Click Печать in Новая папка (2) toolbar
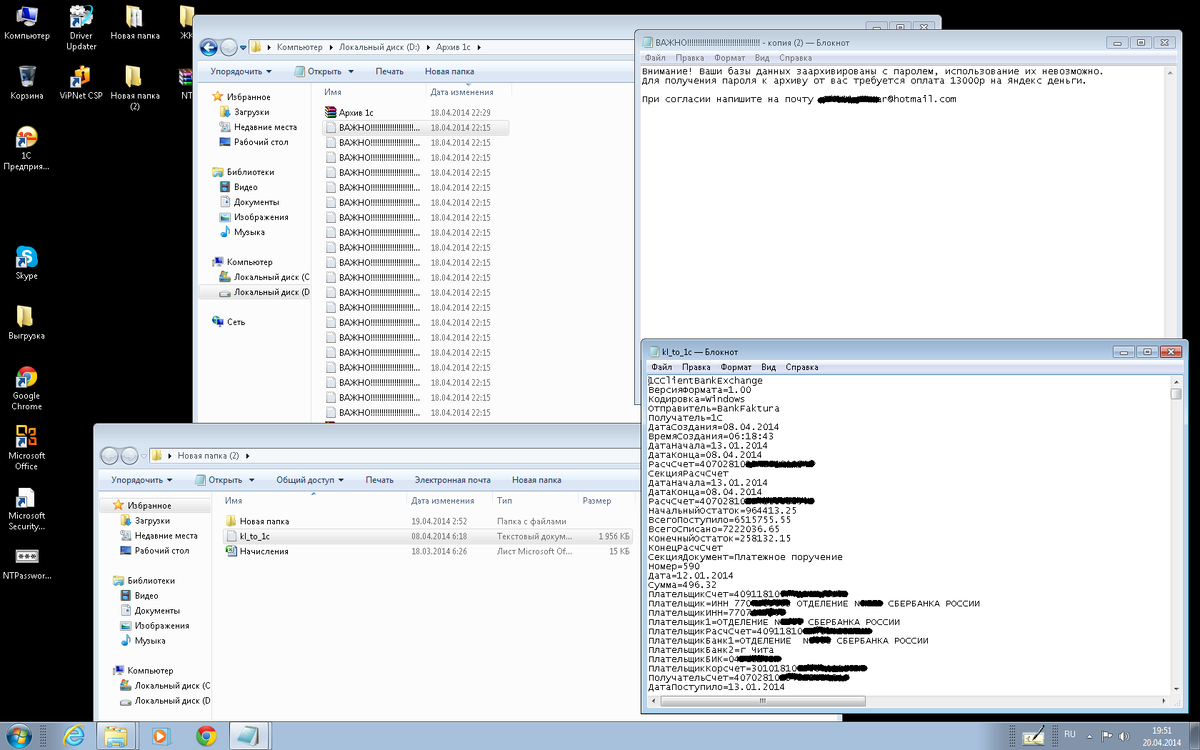 click(380, 480)
